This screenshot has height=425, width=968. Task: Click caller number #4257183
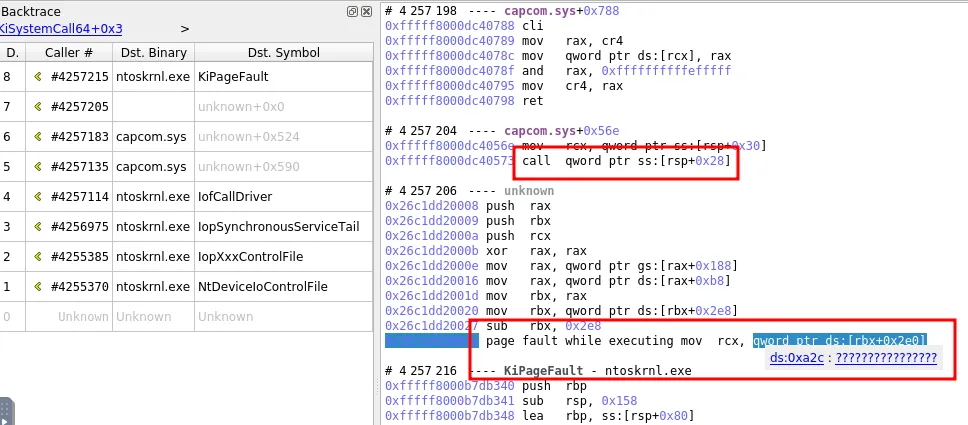click(x=80, y=137)
